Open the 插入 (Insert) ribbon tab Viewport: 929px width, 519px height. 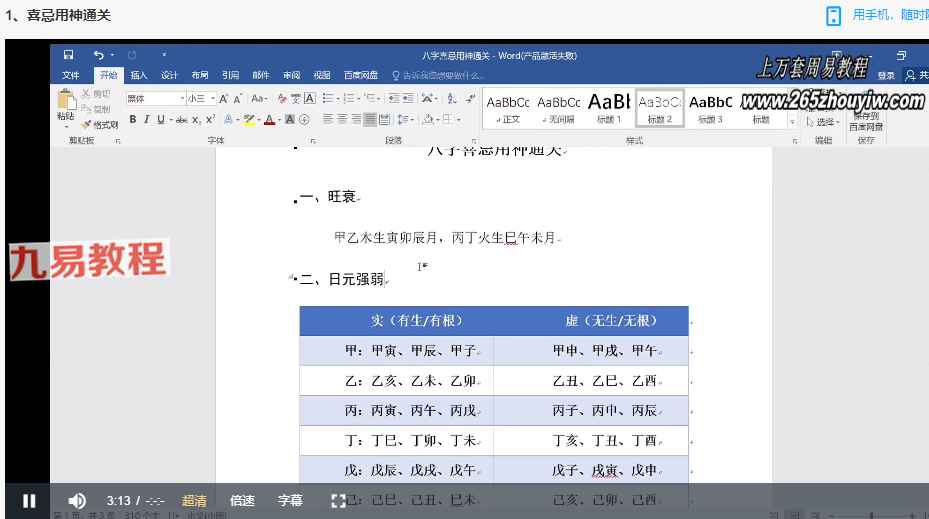tap(139, 75)
